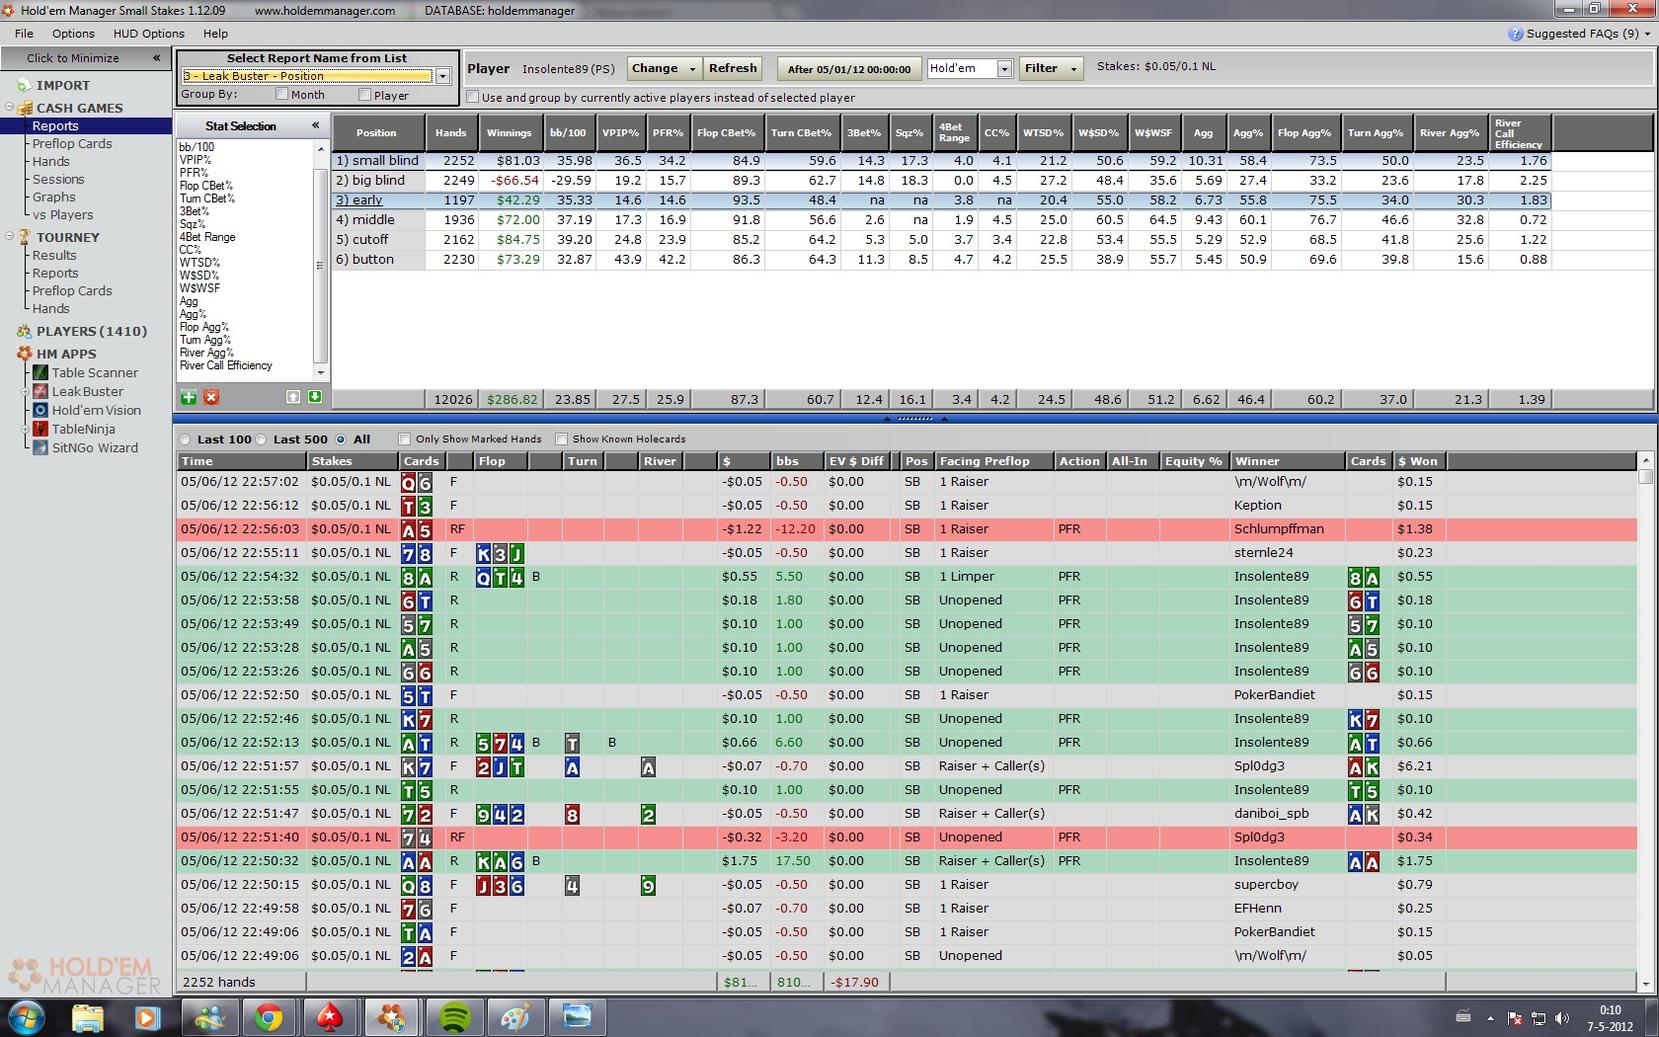Screen dimensions: 1659x1037
Task: Open Spotify from taskbar
Action: 455,1018
